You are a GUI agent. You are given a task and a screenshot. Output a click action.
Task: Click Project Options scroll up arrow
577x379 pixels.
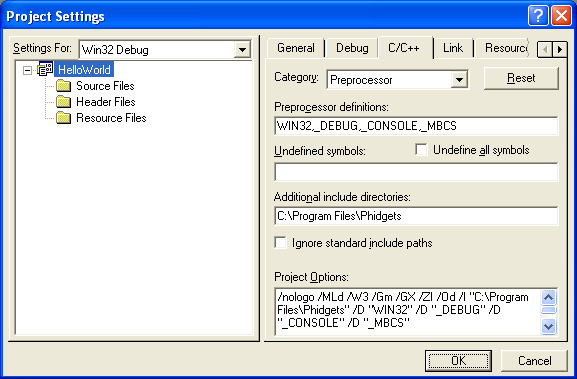pyautogui.click(x=549, y=297)
